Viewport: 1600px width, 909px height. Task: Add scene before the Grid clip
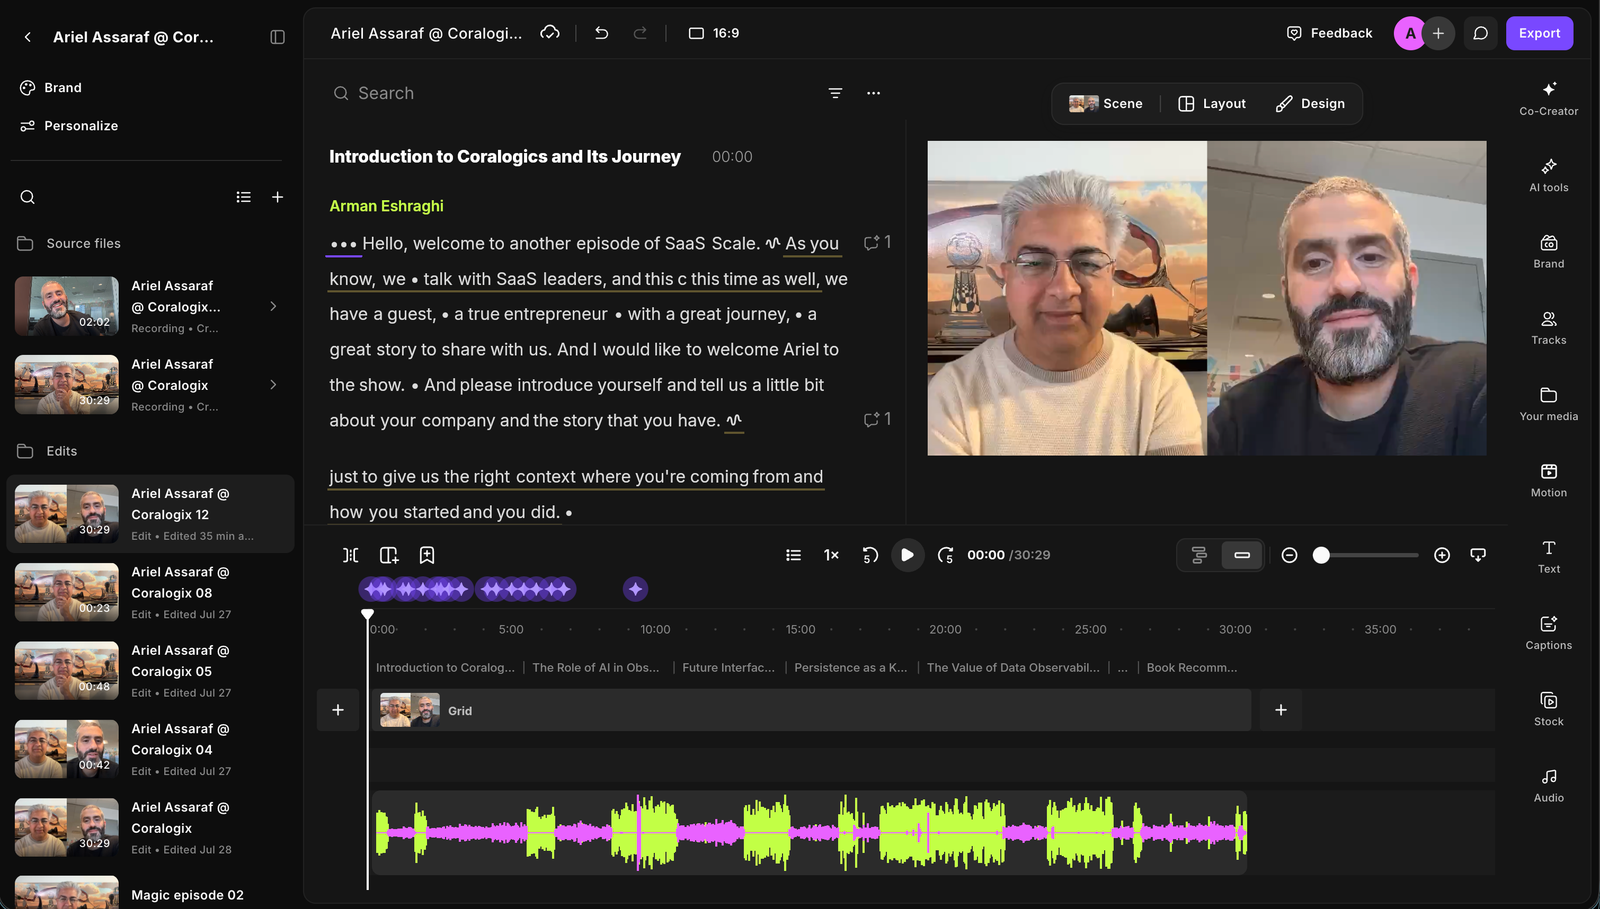coord(338,710)
